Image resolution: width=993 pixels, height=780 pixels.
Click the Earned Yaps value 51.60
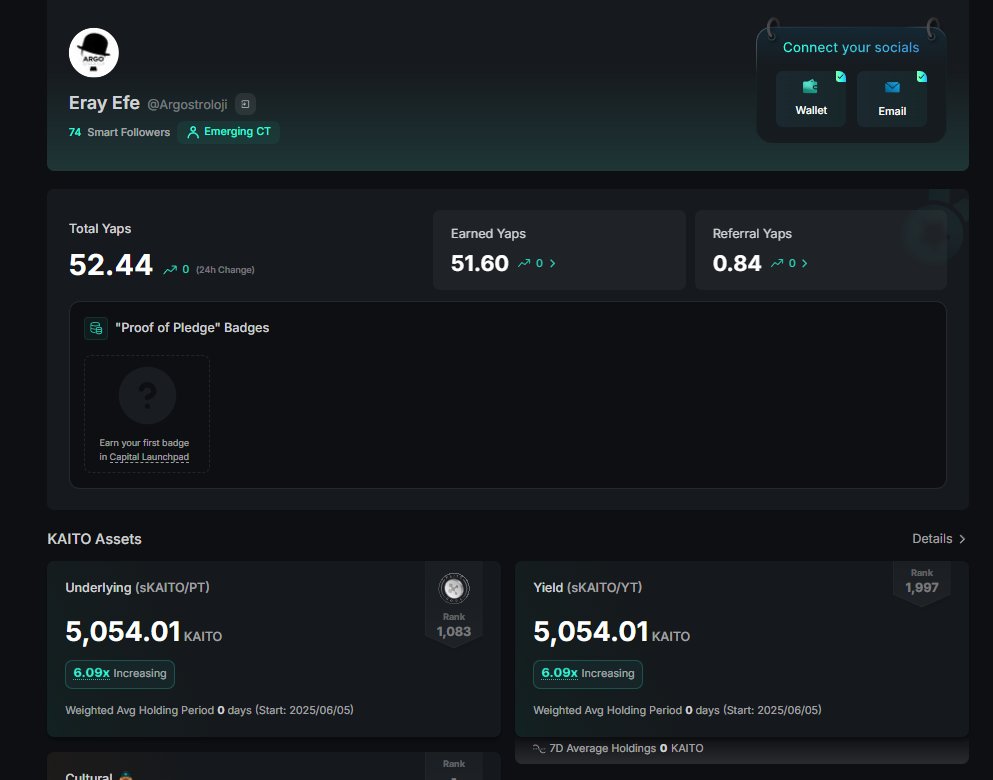click(479, 263)
